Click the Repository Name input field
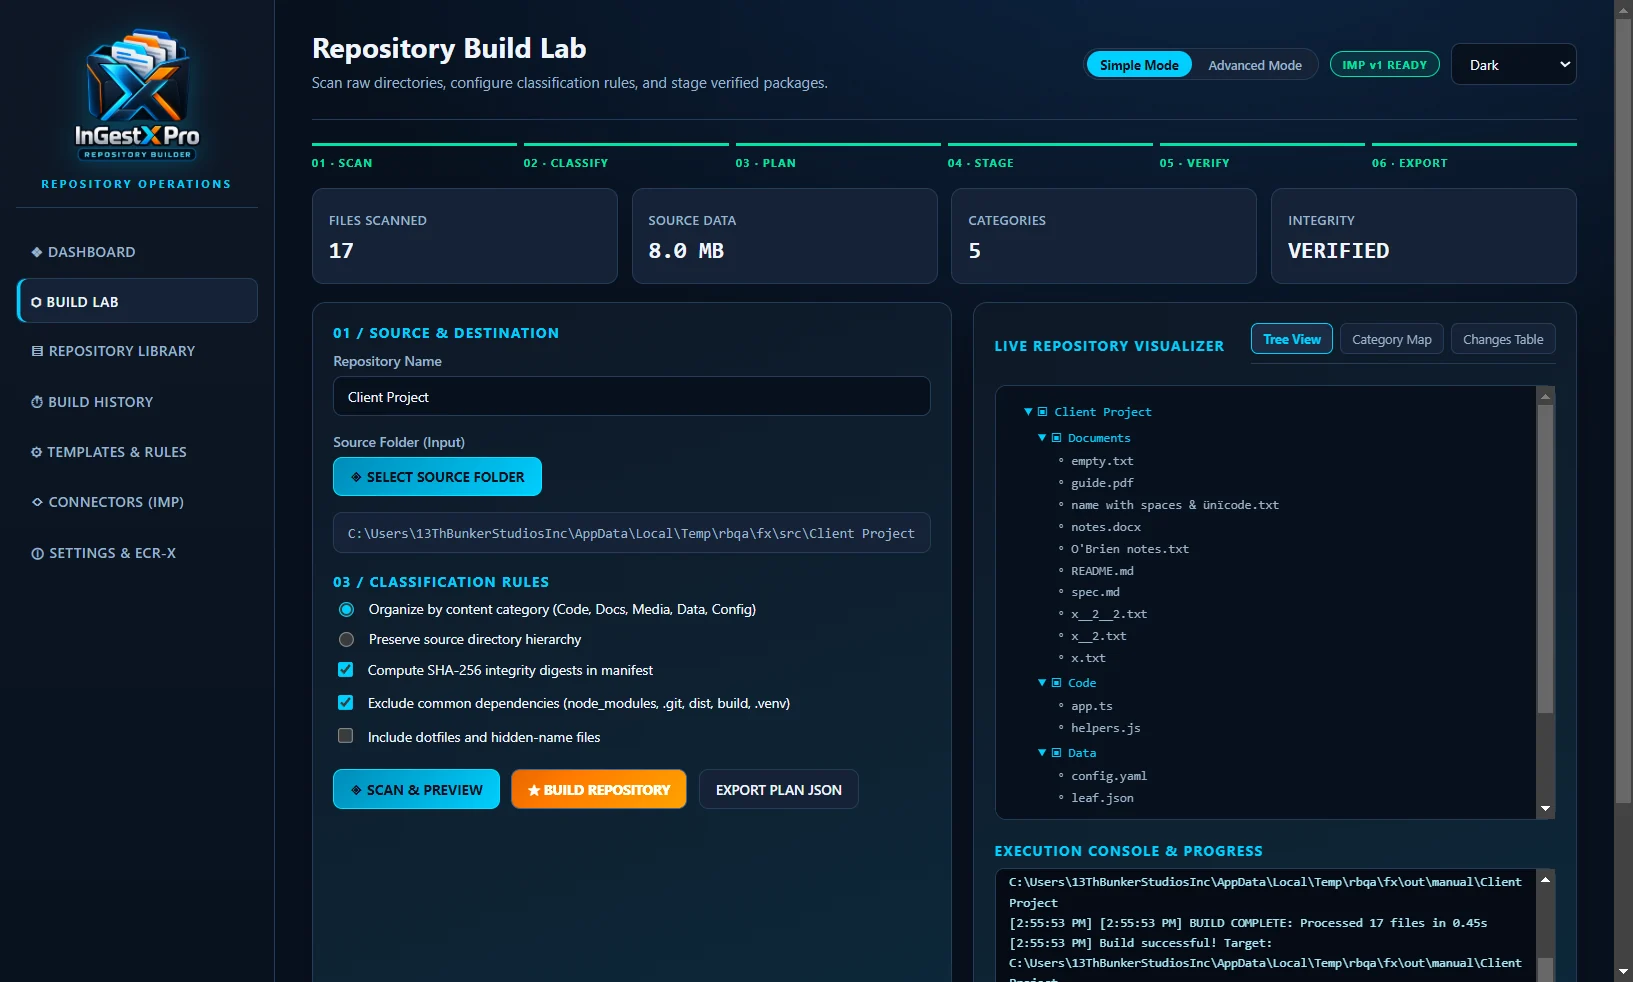This screenshot has height=982, width=1633. pyautogui.click(x=631, y=397)
